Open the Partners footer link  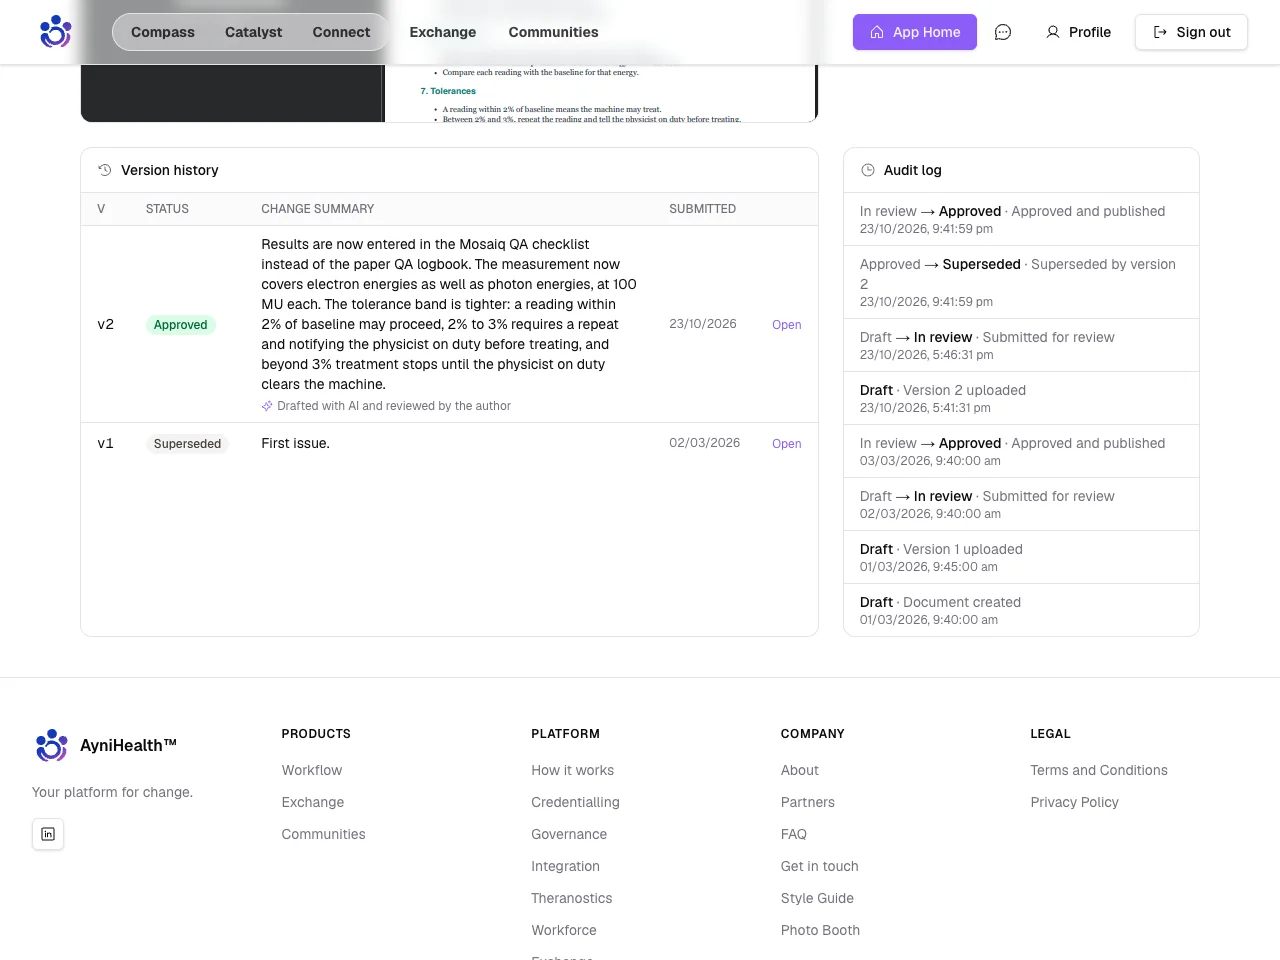click(808, 802)
